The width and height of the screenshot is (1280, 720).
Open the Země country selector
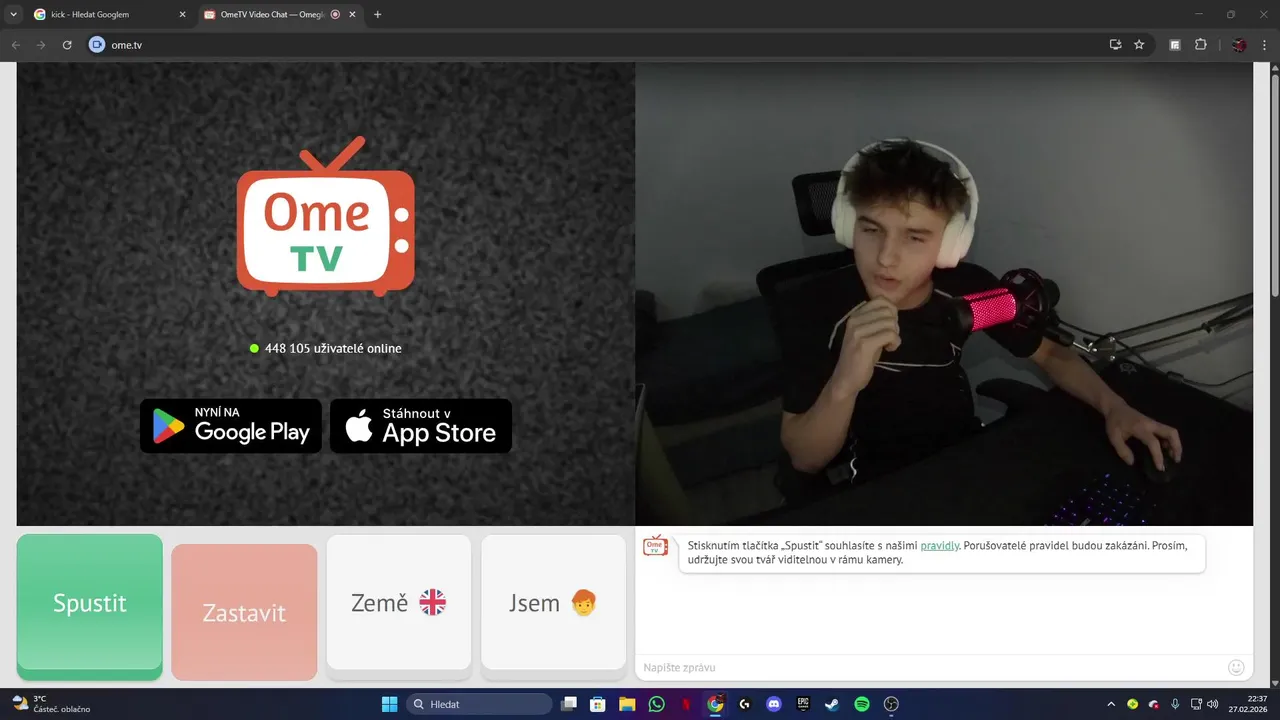point(399,603)
